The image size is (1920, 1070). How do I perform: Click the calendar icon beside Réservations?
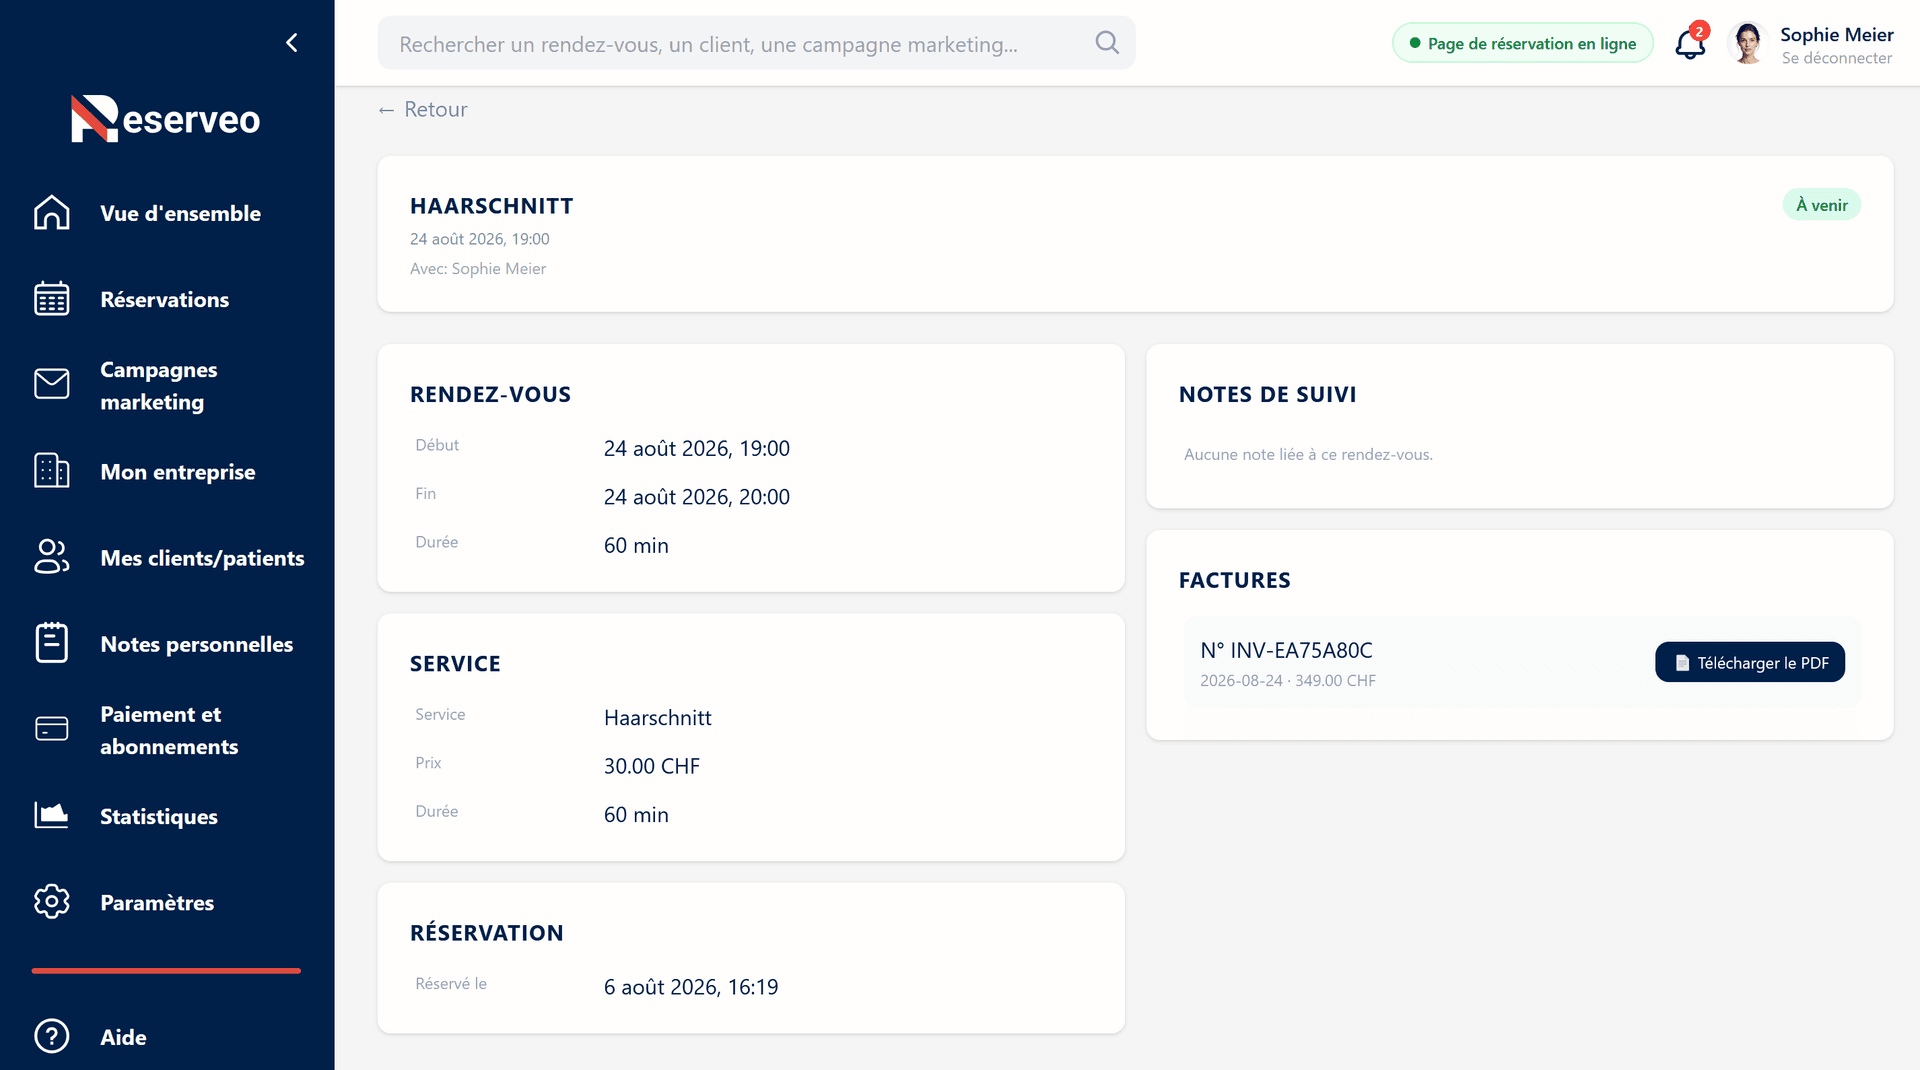(52, 299)
